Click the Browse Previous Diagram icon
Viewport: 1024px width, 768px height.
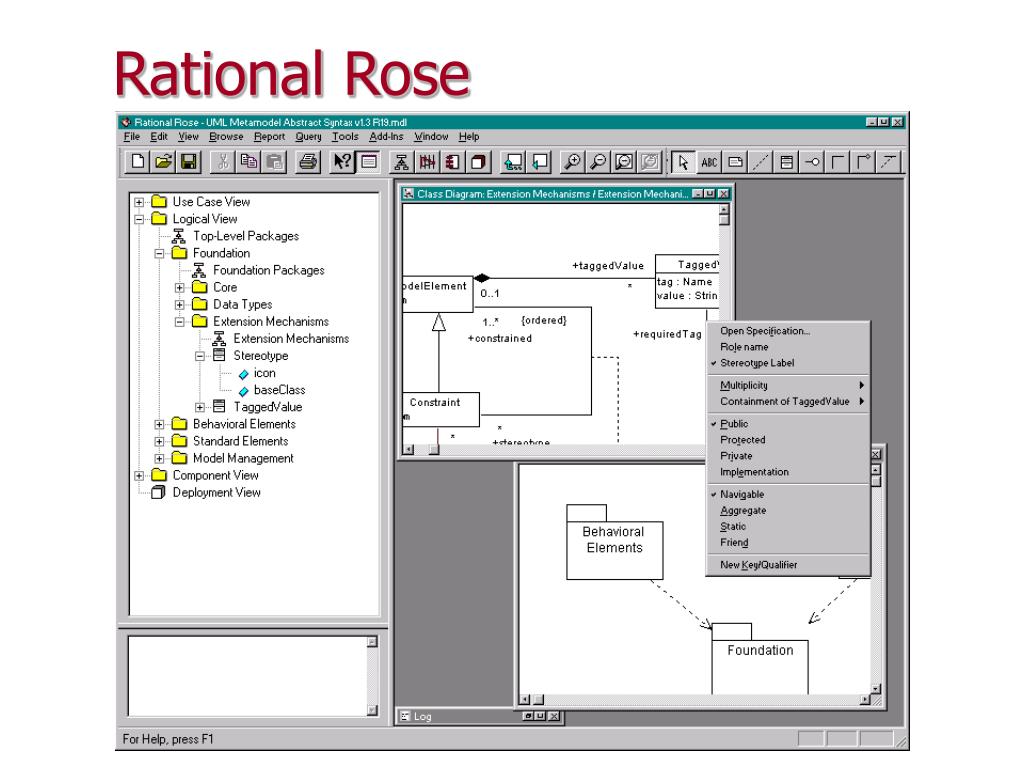[x=539, y=161]
